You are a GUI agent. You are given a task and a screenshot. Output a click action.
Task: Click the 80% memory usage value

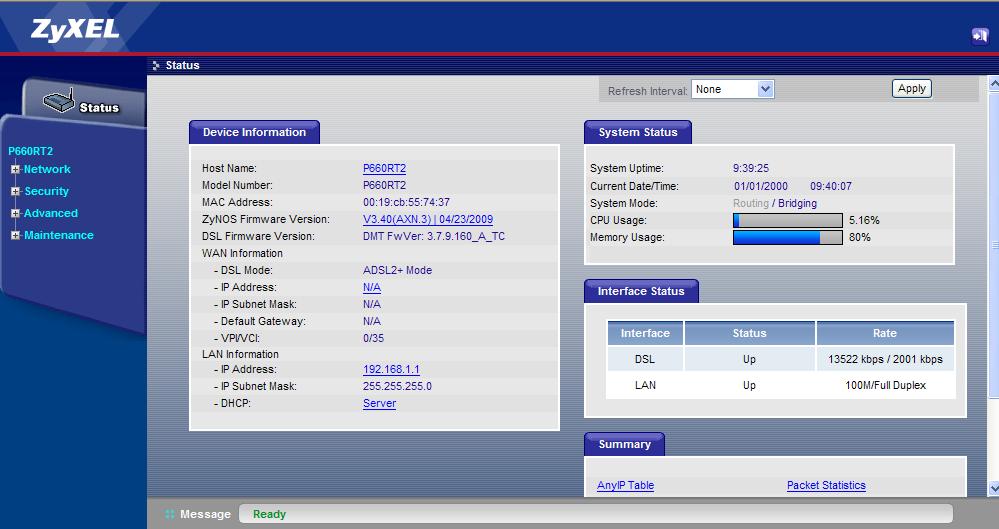tap(859, 237)
